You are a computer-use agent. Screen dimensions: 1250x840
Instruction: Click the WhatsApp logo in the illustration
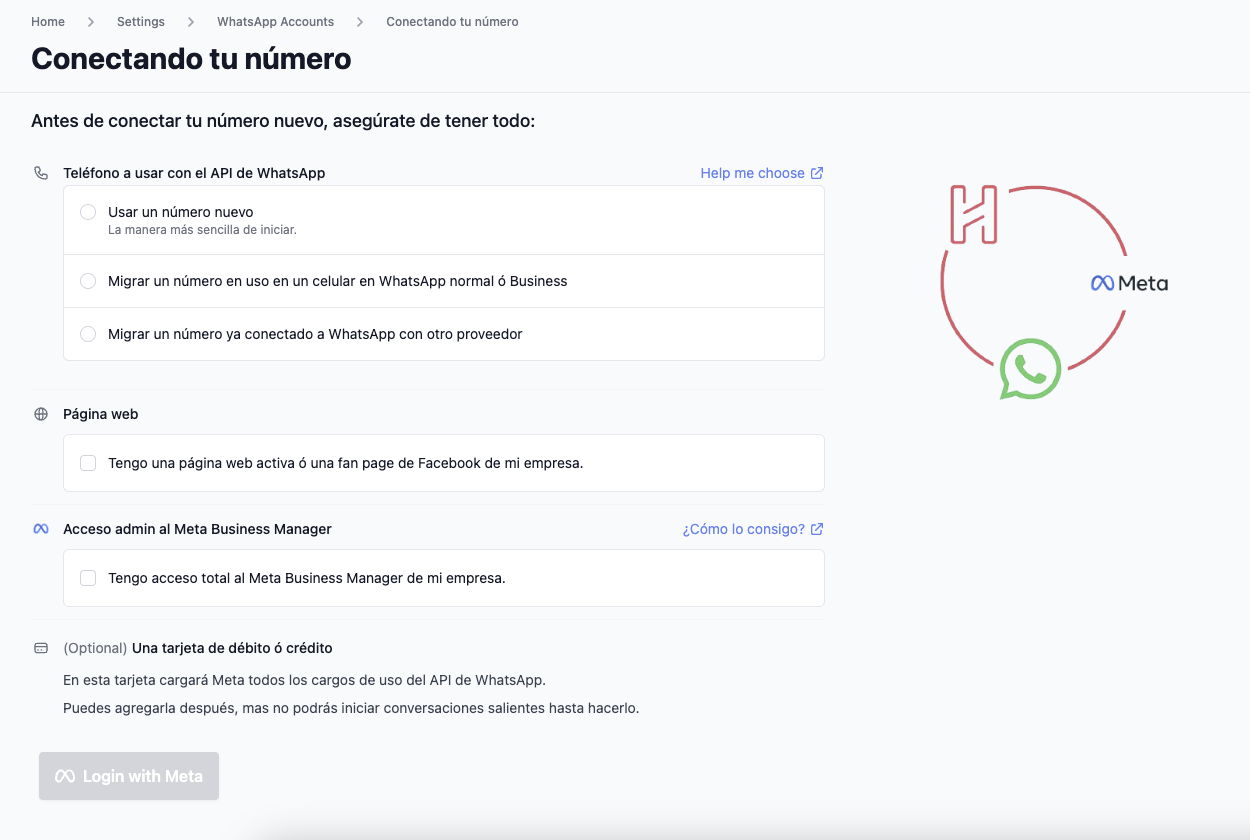1030,369
